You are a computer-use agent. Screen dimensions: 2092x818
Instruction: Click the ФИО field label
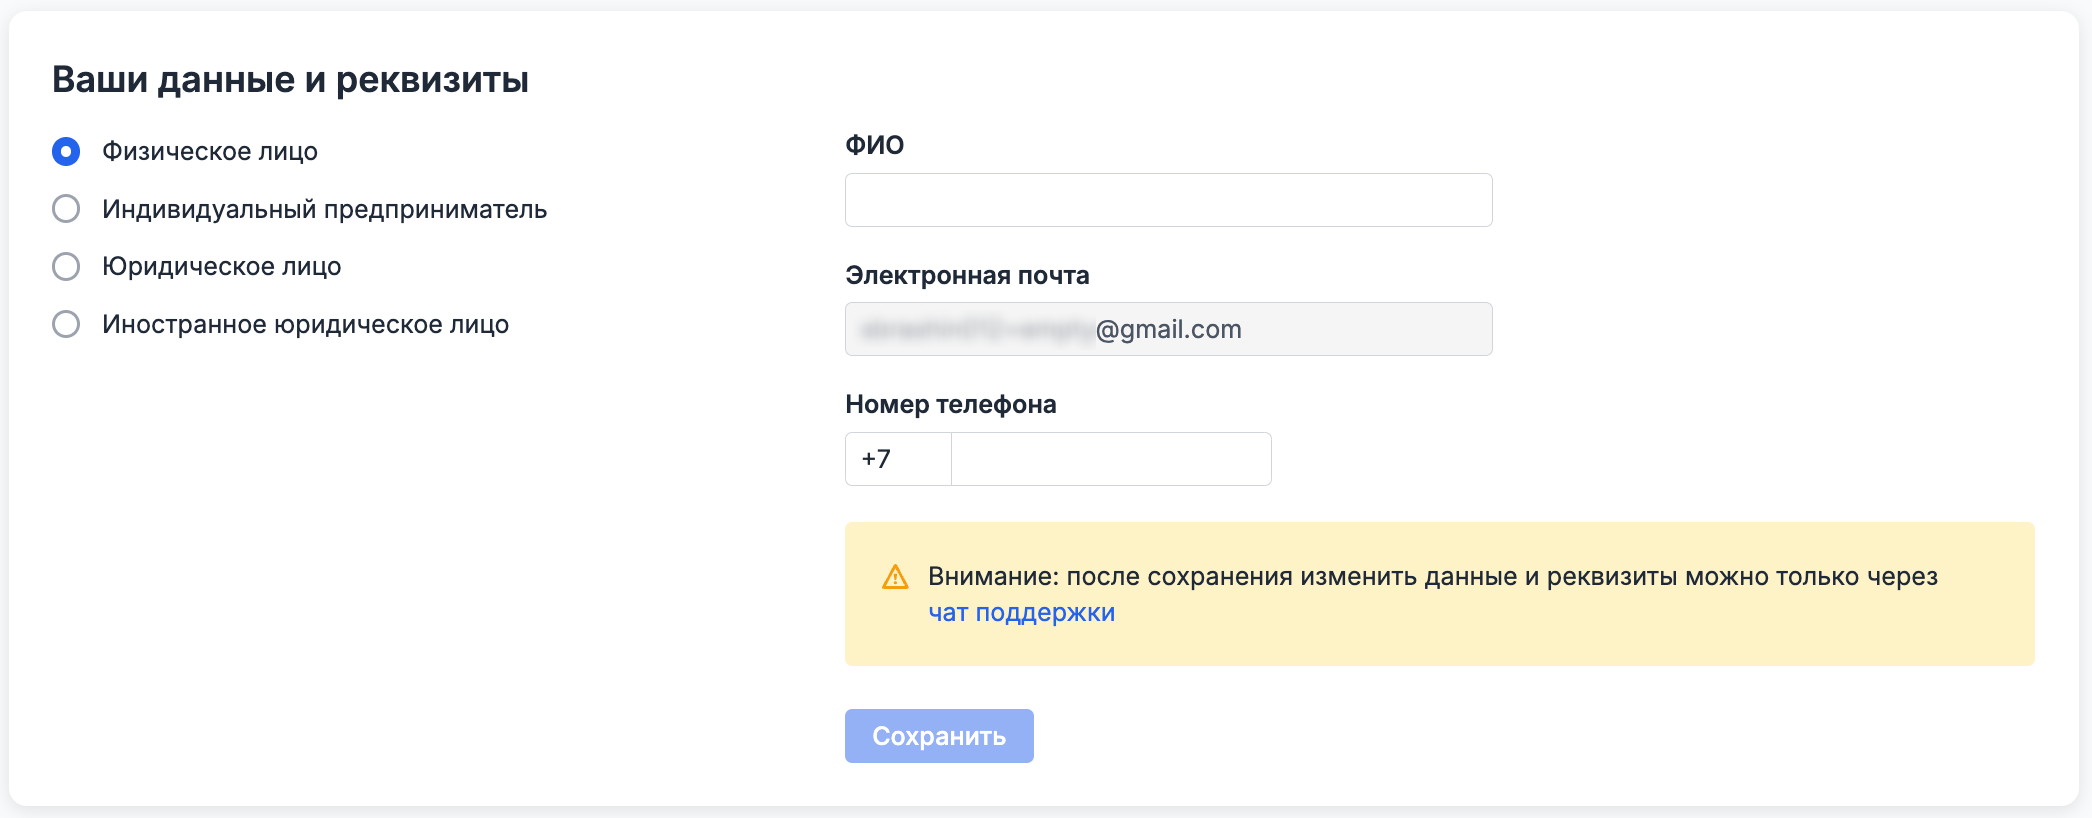(x=874, y=145)
